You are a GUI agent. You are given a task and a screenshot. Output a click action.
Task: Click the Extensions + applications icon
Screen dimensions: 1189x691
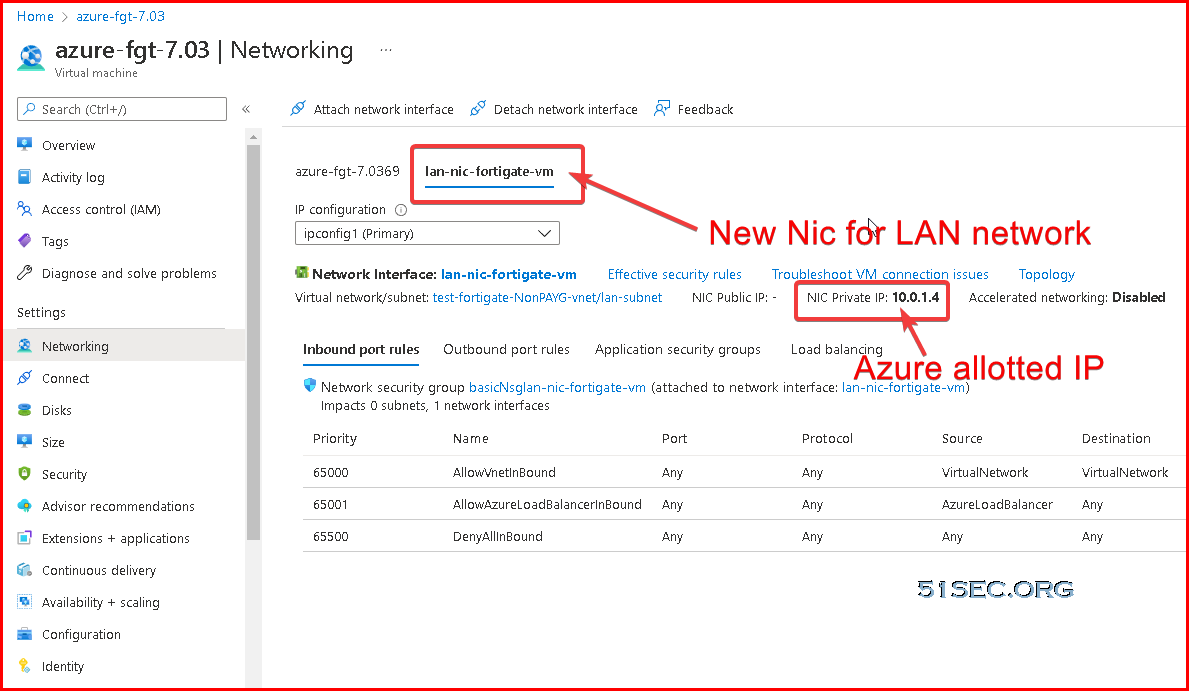click(x=24, y=538)
